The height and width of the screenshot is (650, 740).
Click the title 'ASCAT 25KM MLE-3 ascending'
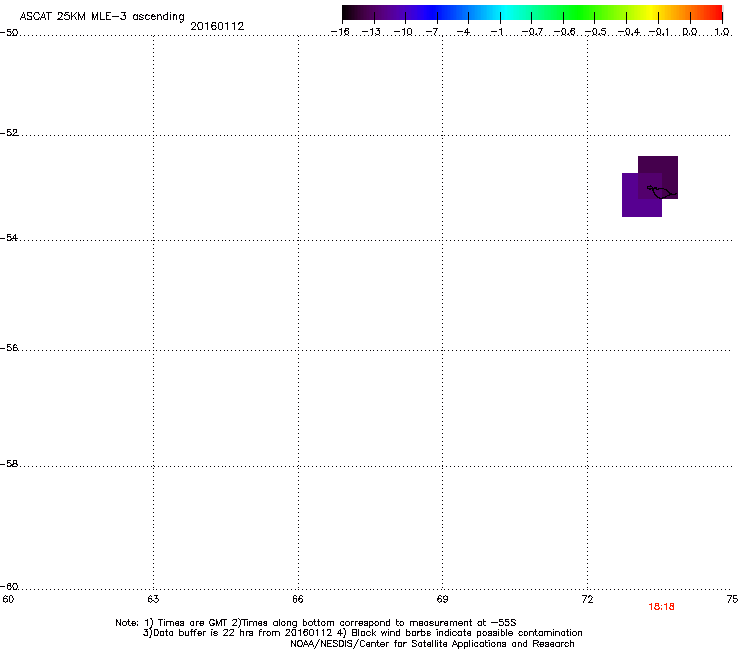(102, 17)
